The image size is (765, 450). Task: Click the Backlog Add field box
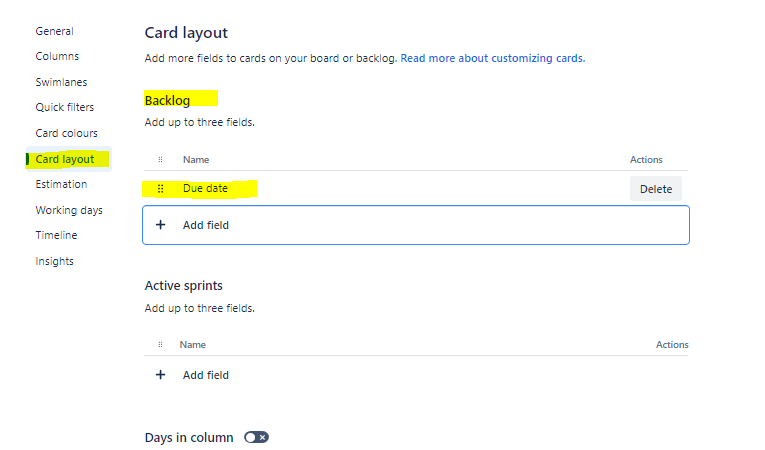415,225
